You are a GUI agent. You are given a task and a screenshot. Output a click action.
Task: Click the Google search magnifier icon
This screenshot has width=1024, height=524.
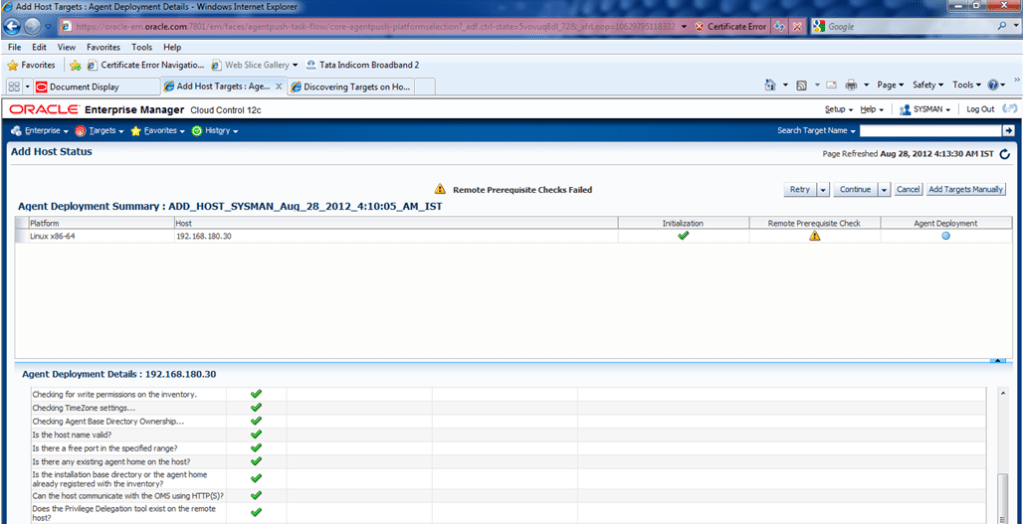click(1002, 27)
